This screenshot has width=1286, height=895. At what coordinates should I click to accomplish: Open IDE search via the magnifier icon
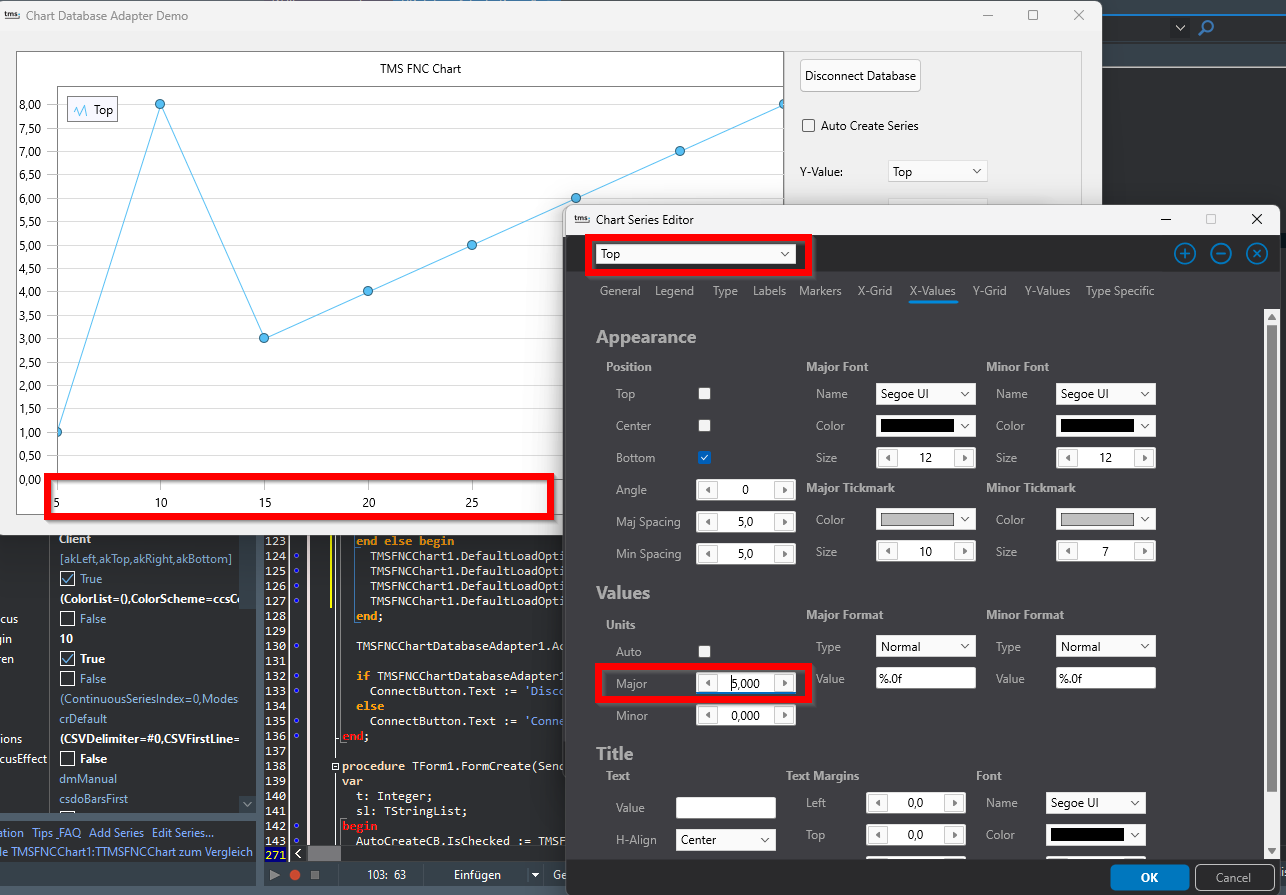[1206, 28]
